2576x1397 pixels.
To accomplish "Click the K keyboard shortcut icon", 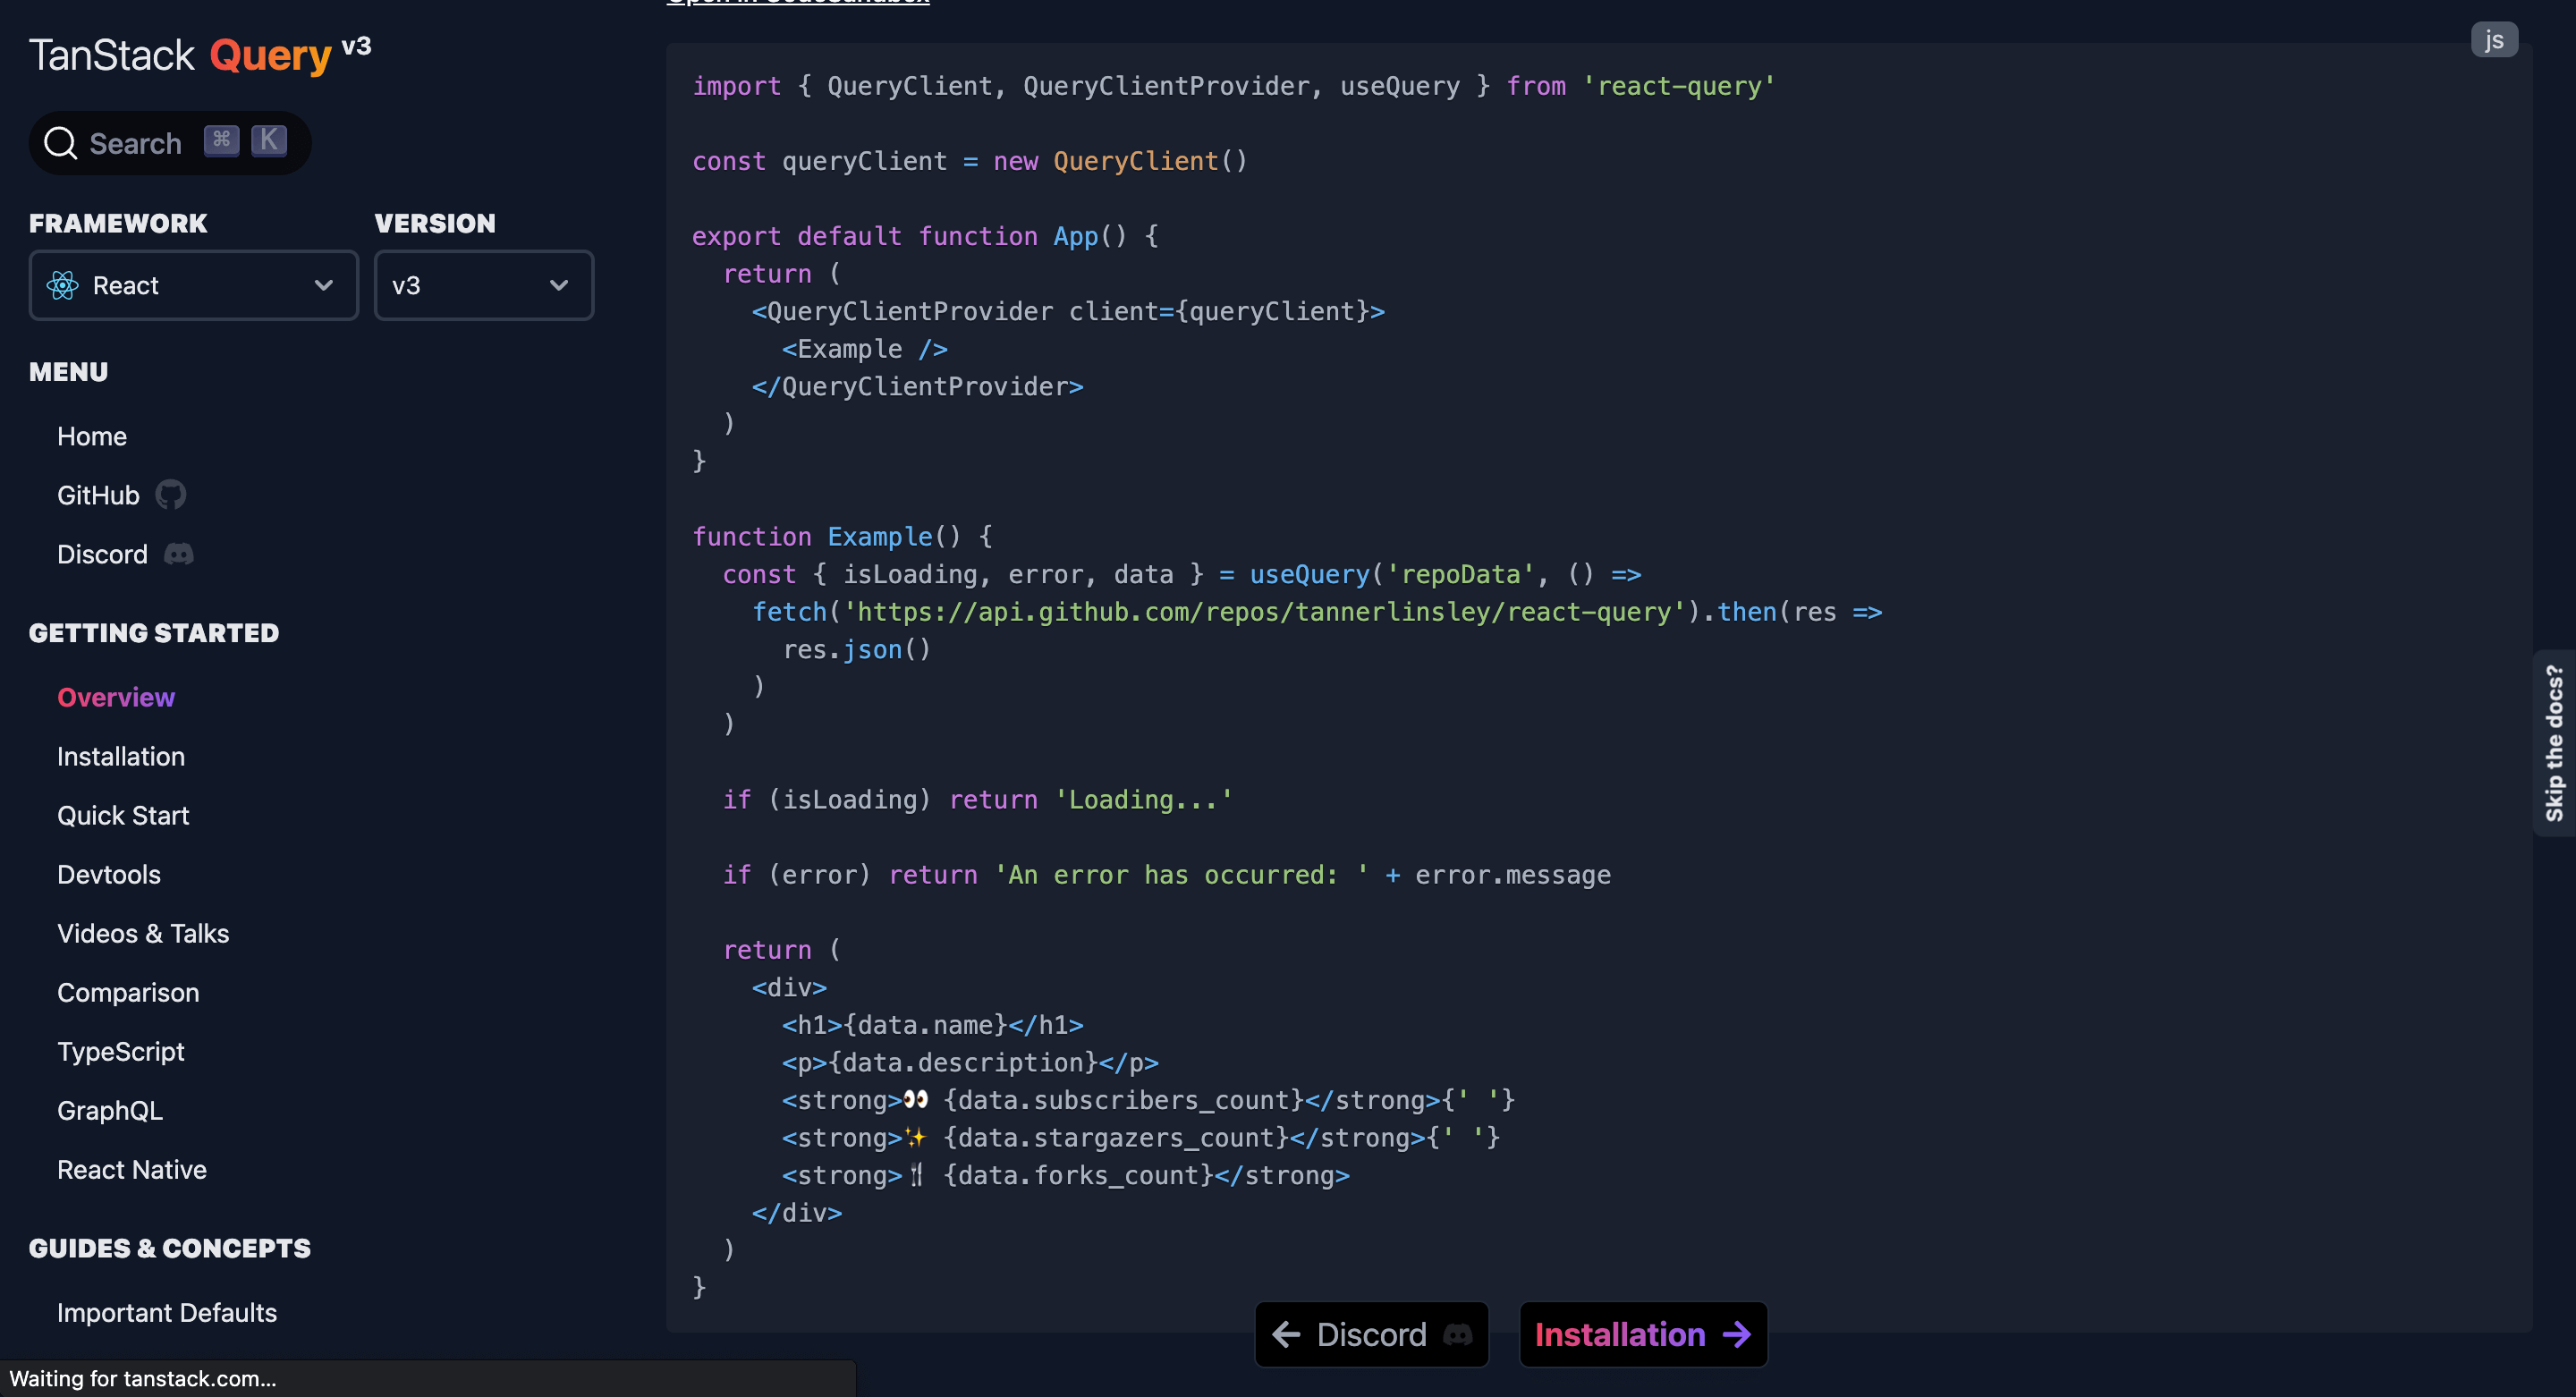I will [272, 141].
